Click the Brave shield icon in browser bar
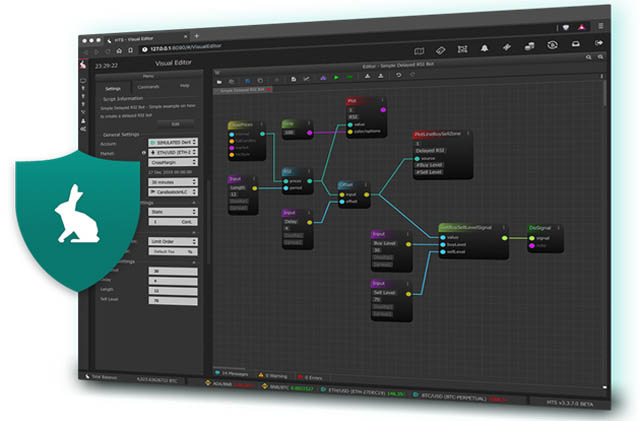The width and height of the screenshot is (640, 421). pyautogui.click(x=566, y=28)
